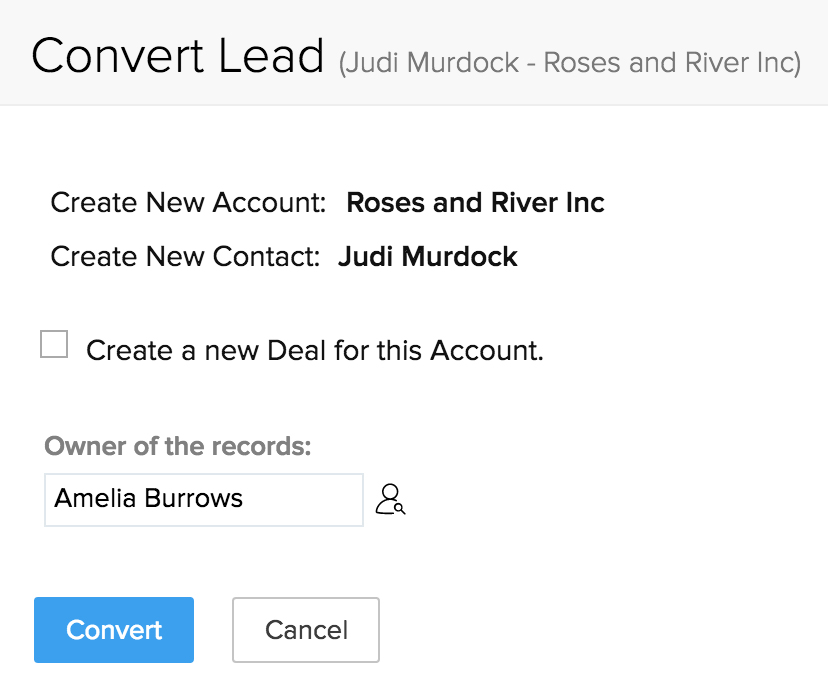Screen dimensions: 828x693
Task: Enable the create new Deal checkbox
Action: coord(54,346)
